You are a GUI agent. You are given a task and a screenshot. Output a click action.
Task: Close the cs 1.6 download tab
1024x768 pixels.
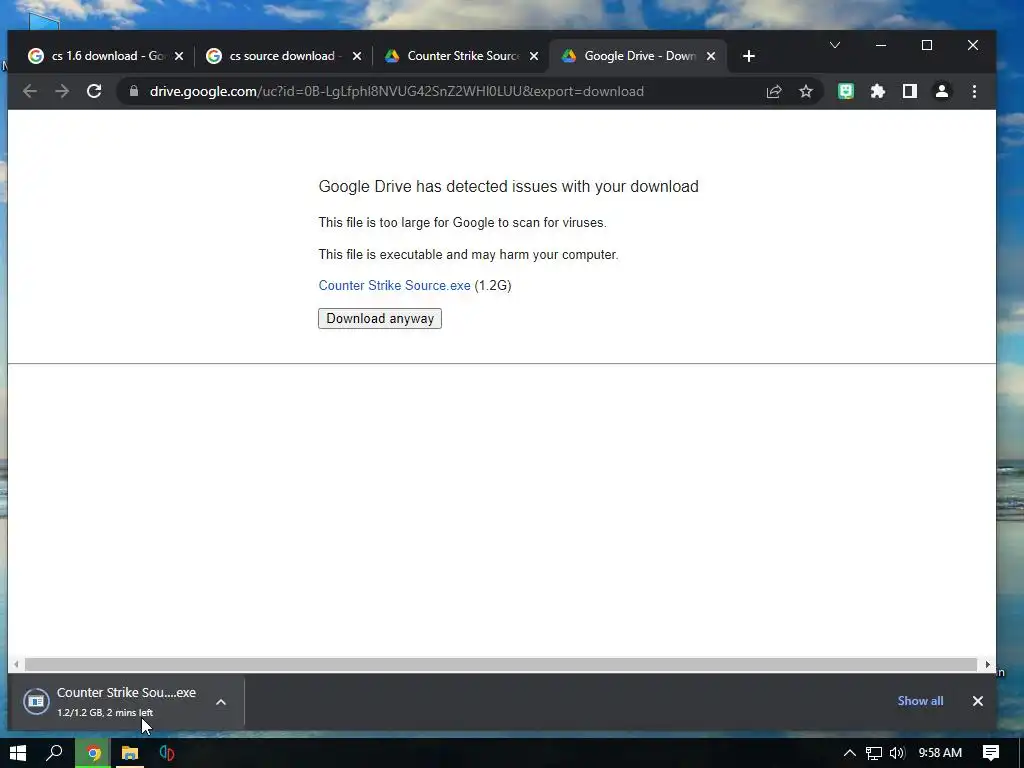tap(179, 56)
